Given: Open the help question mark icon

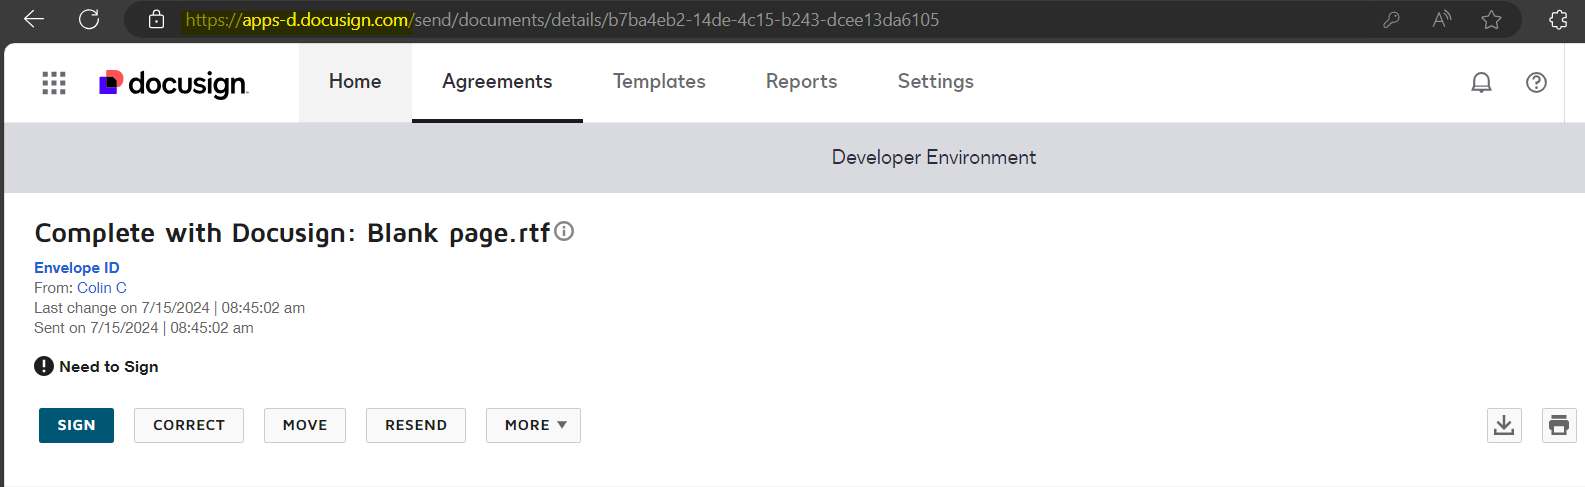Looking at the screenshot, I should 1536,83.
